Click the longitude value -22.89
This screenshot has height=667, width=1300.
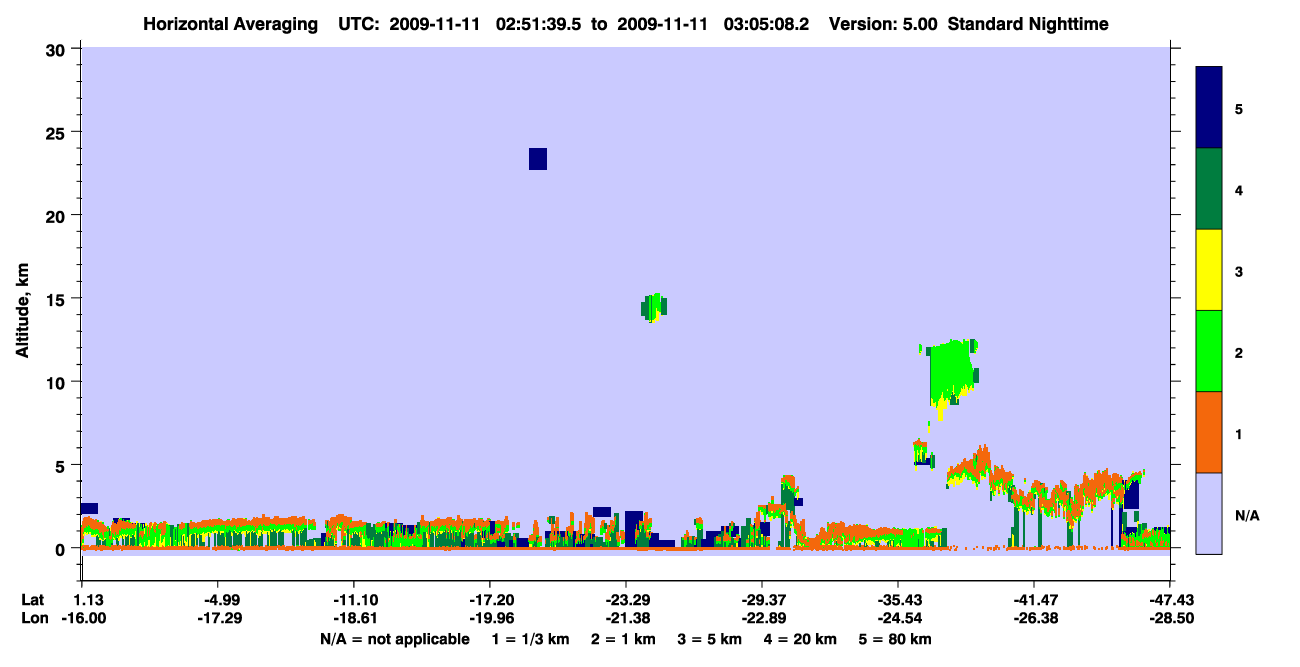[x=761, y=618]
